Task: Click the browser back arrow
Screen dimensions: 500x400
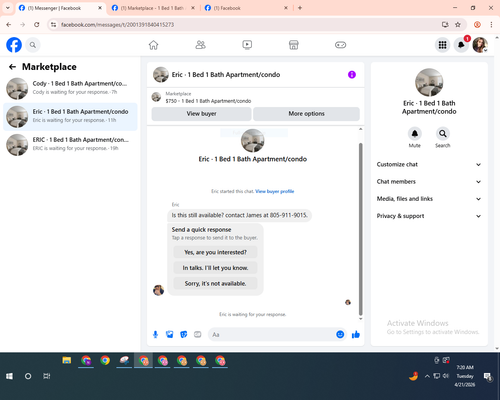Action: click(x=9, y=25)
